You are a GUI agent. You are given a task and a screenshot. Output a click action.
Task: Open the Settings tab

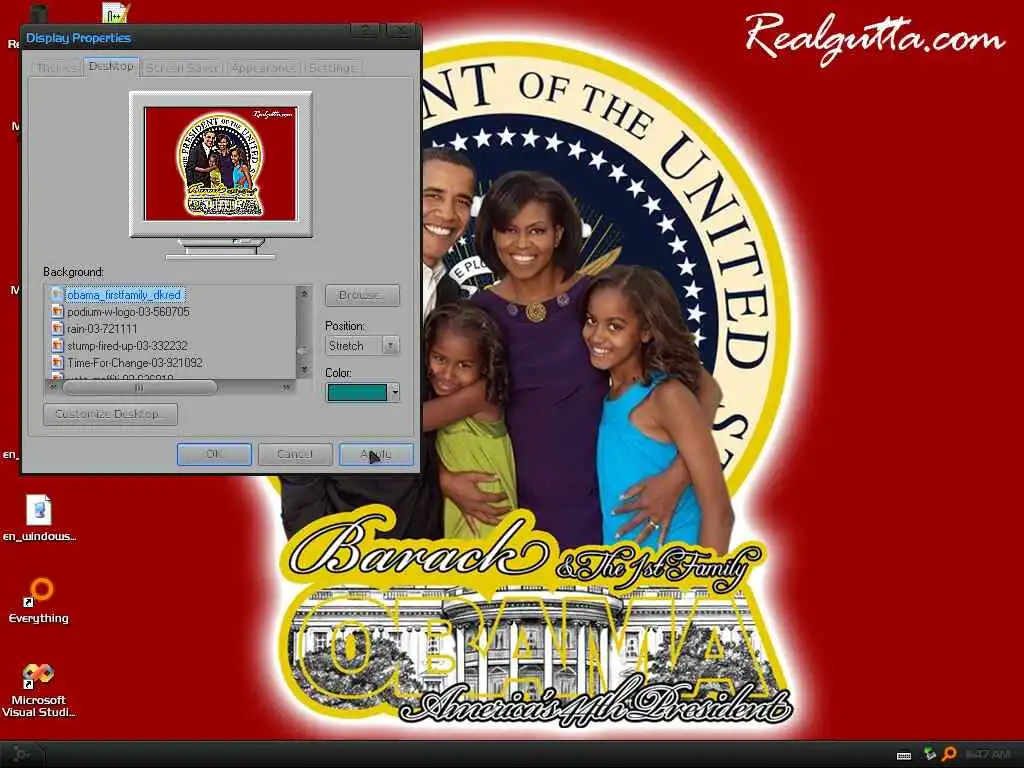332,68
